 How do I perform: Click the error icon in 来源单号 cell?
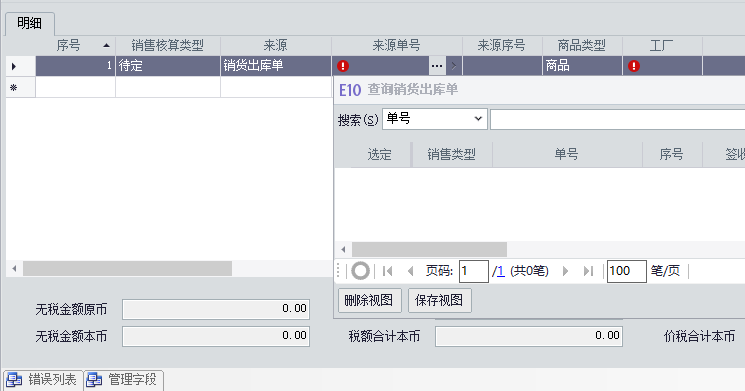coord(343,66)
